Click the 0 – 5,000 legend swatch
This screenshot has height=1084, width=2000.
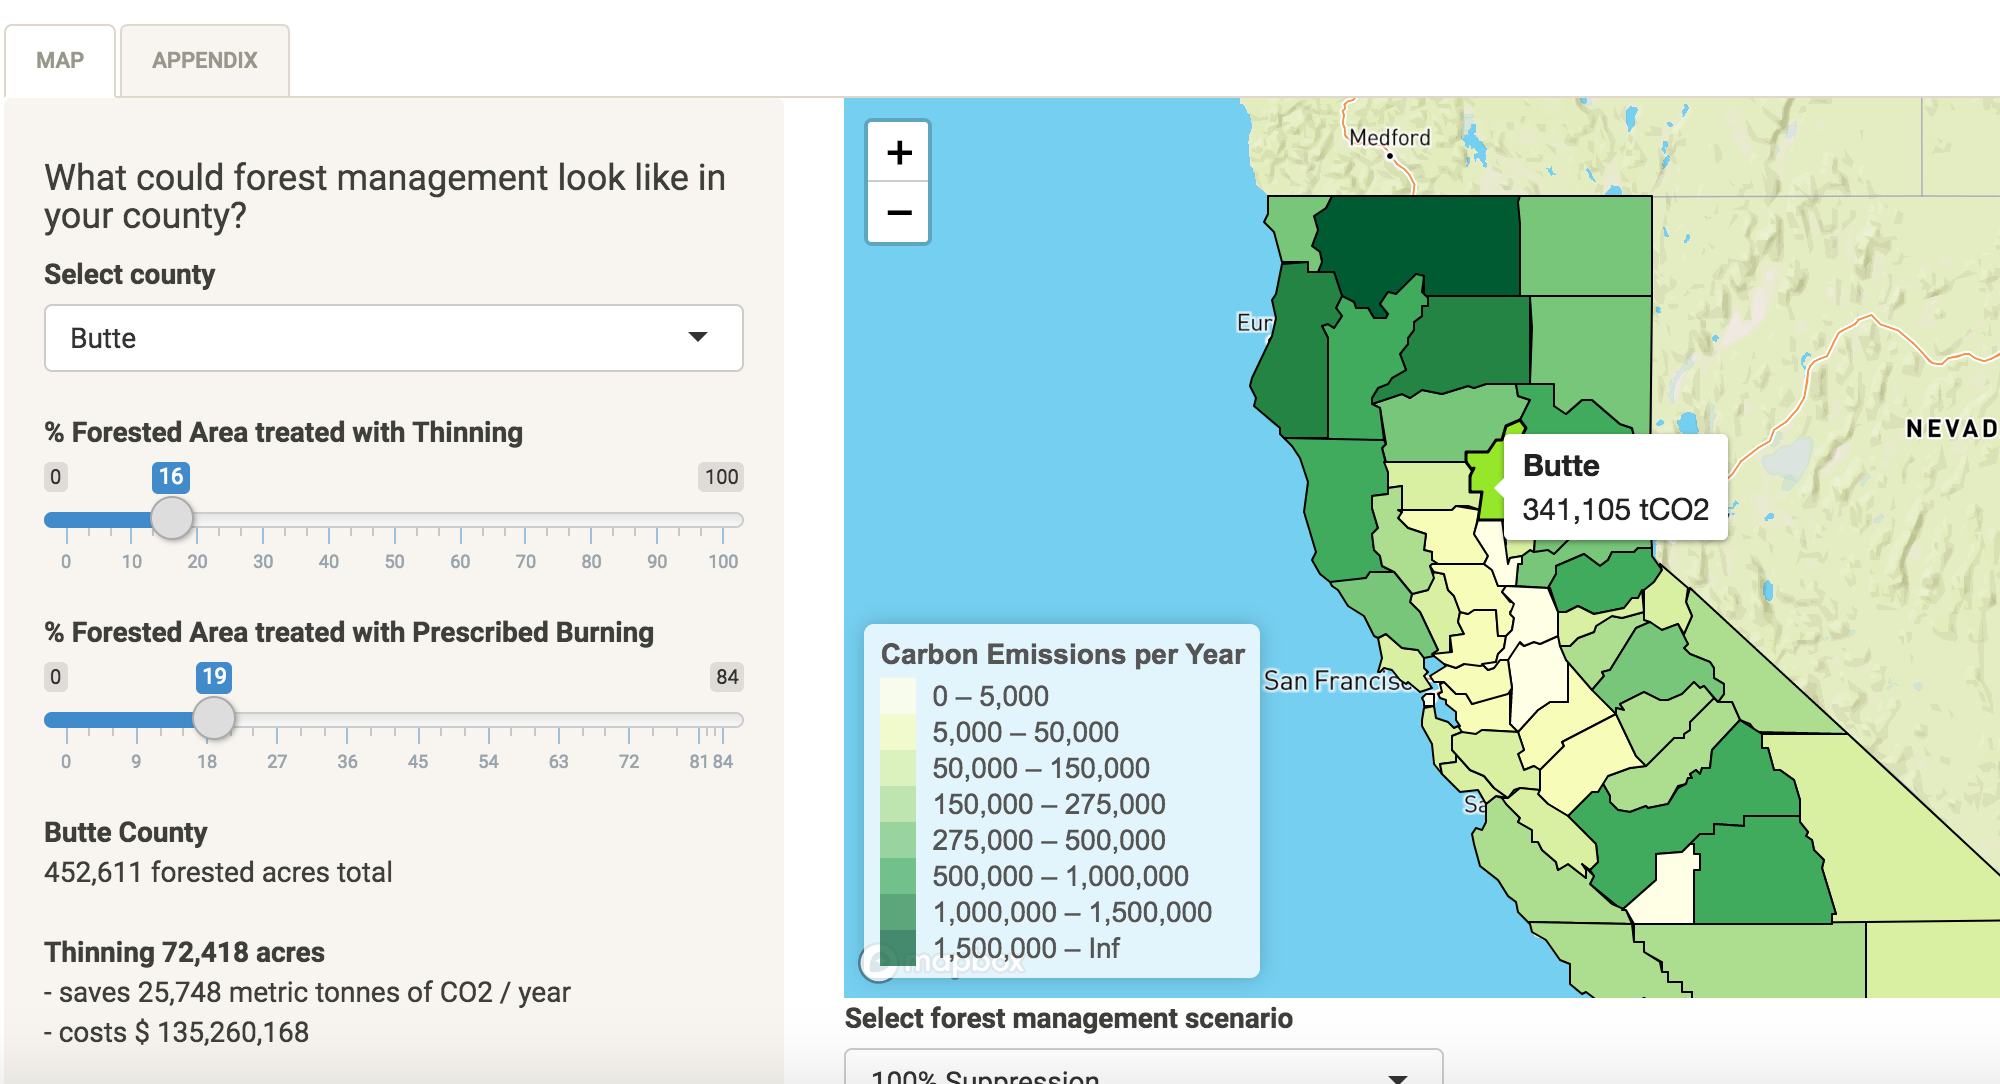(x=897, y=696)
